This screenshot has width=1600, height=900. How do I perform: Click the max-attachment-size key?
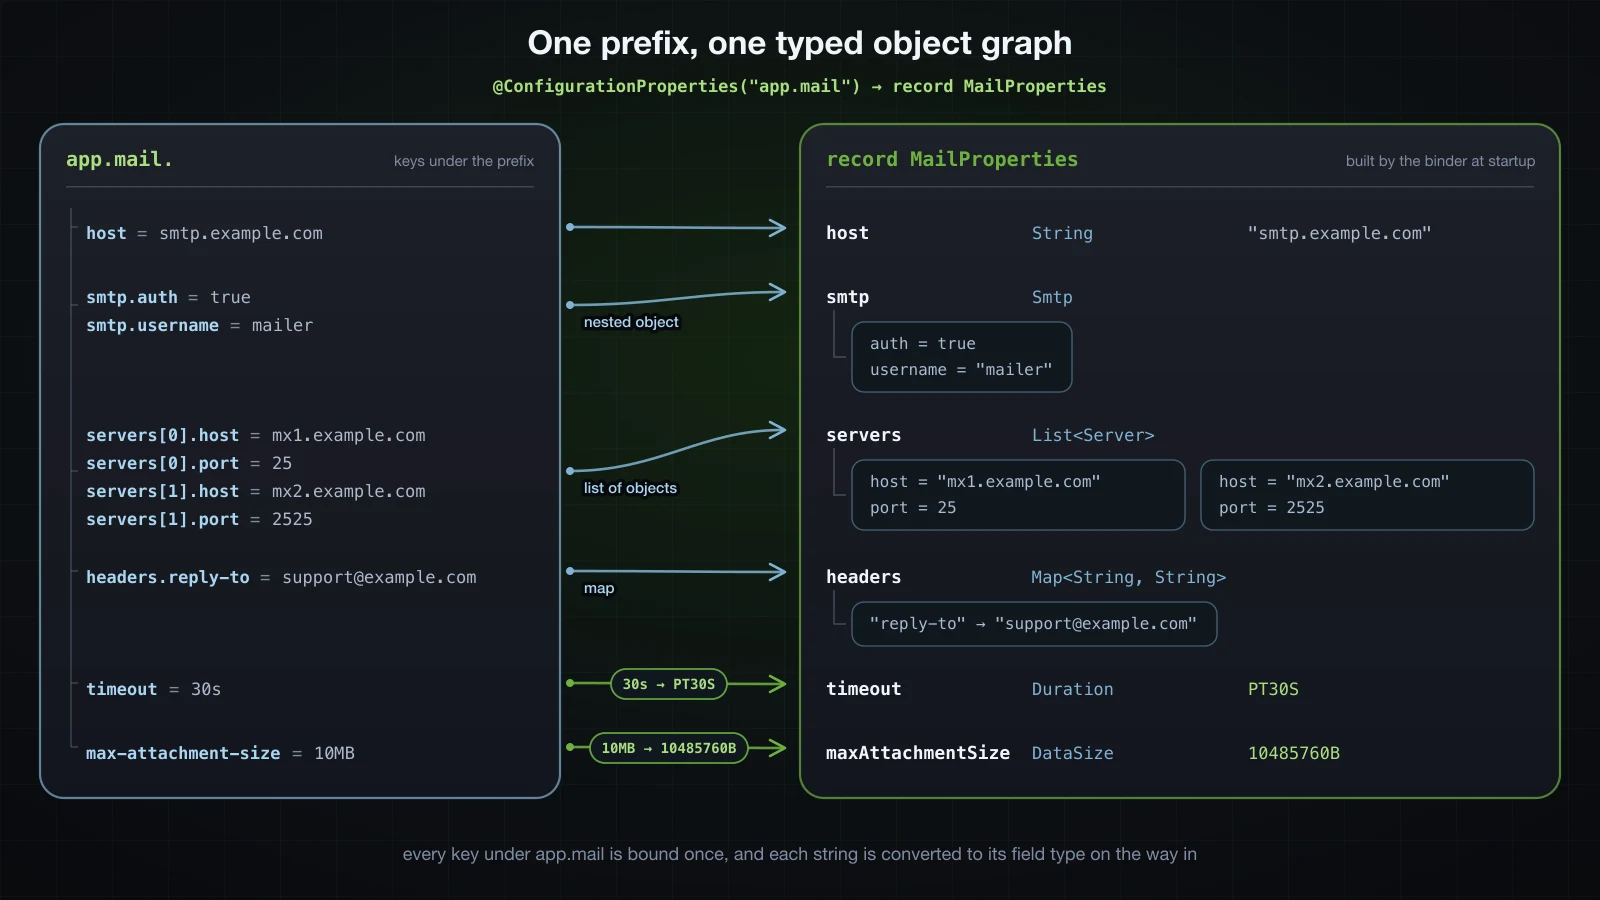click(183, 753)
